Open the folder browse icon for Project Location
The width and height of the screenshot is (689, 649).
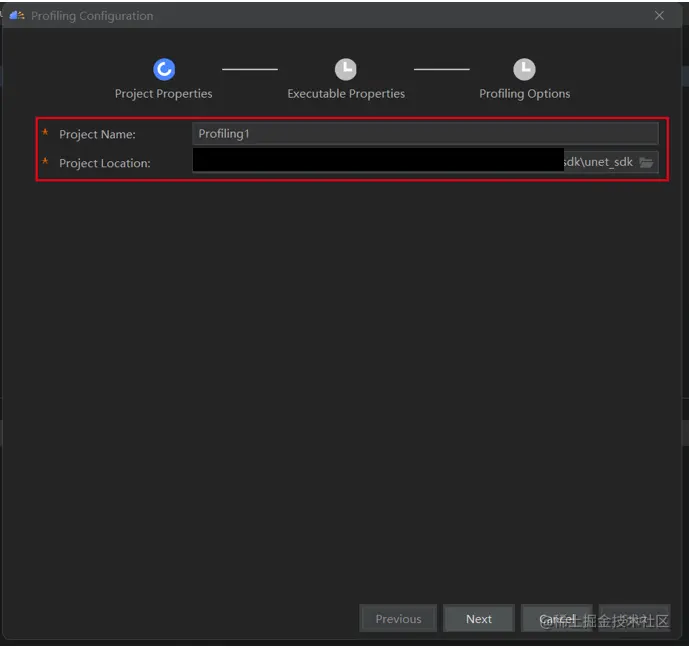coord(646,163)
